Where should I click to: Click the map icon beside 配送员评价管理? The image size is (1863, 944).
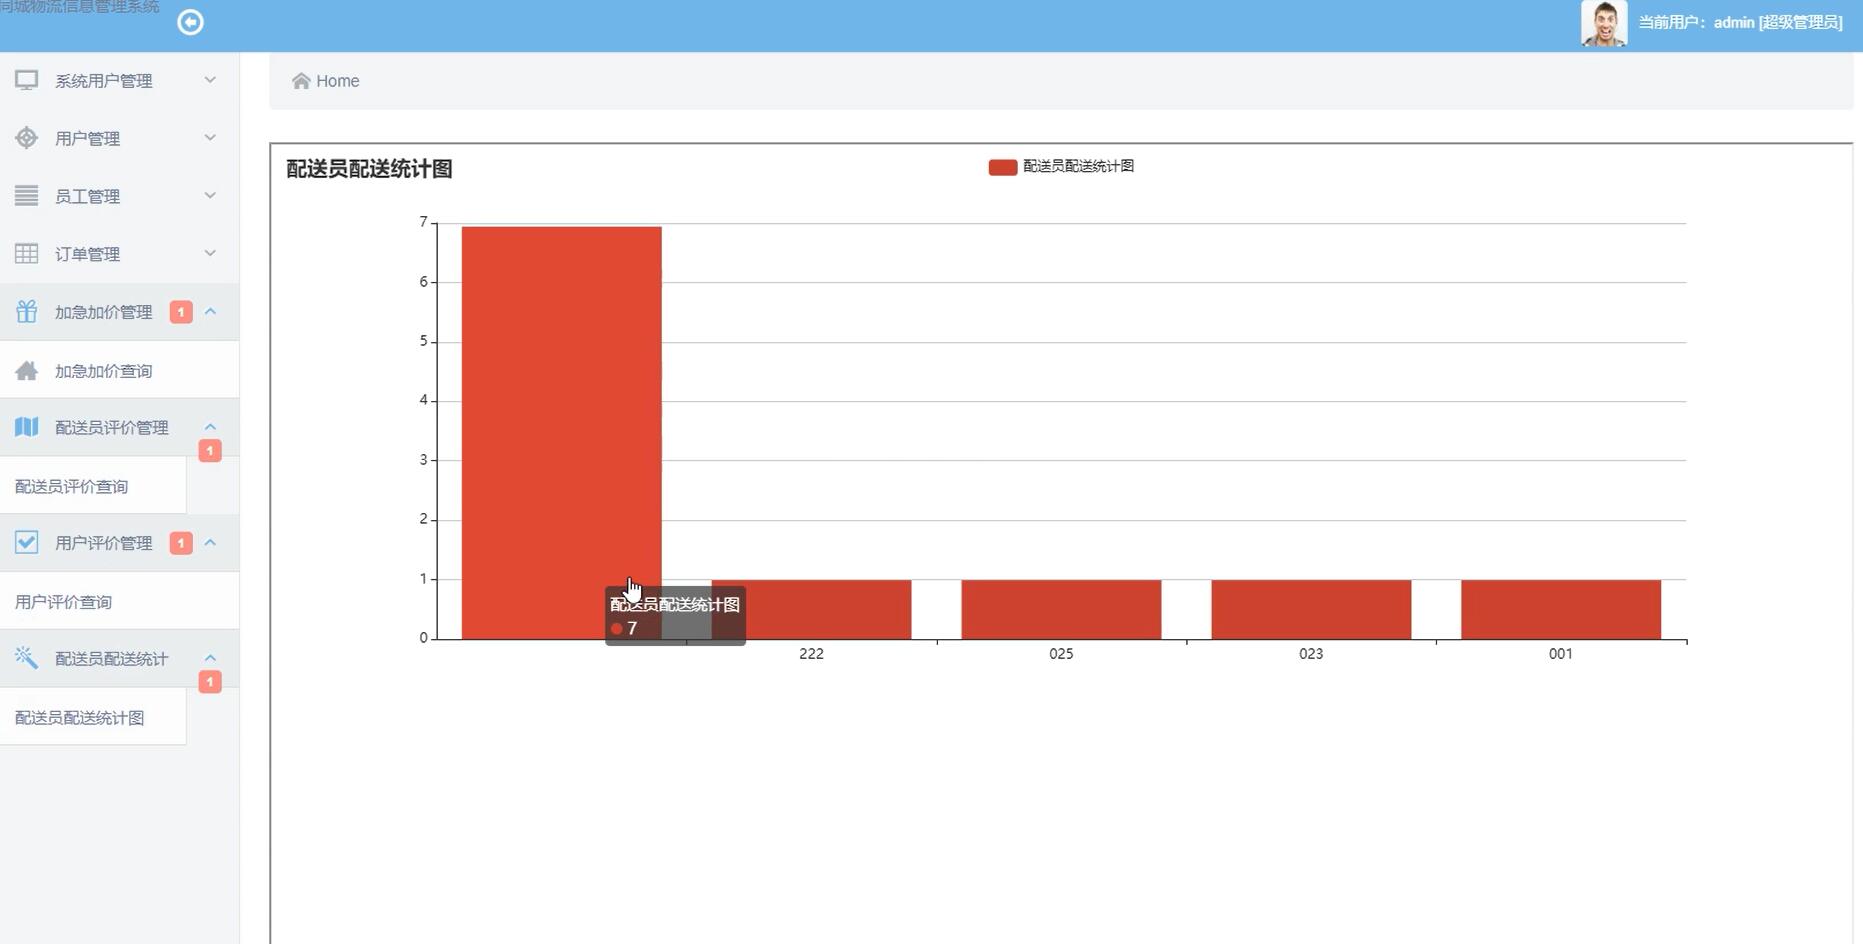tap(27, 427)
